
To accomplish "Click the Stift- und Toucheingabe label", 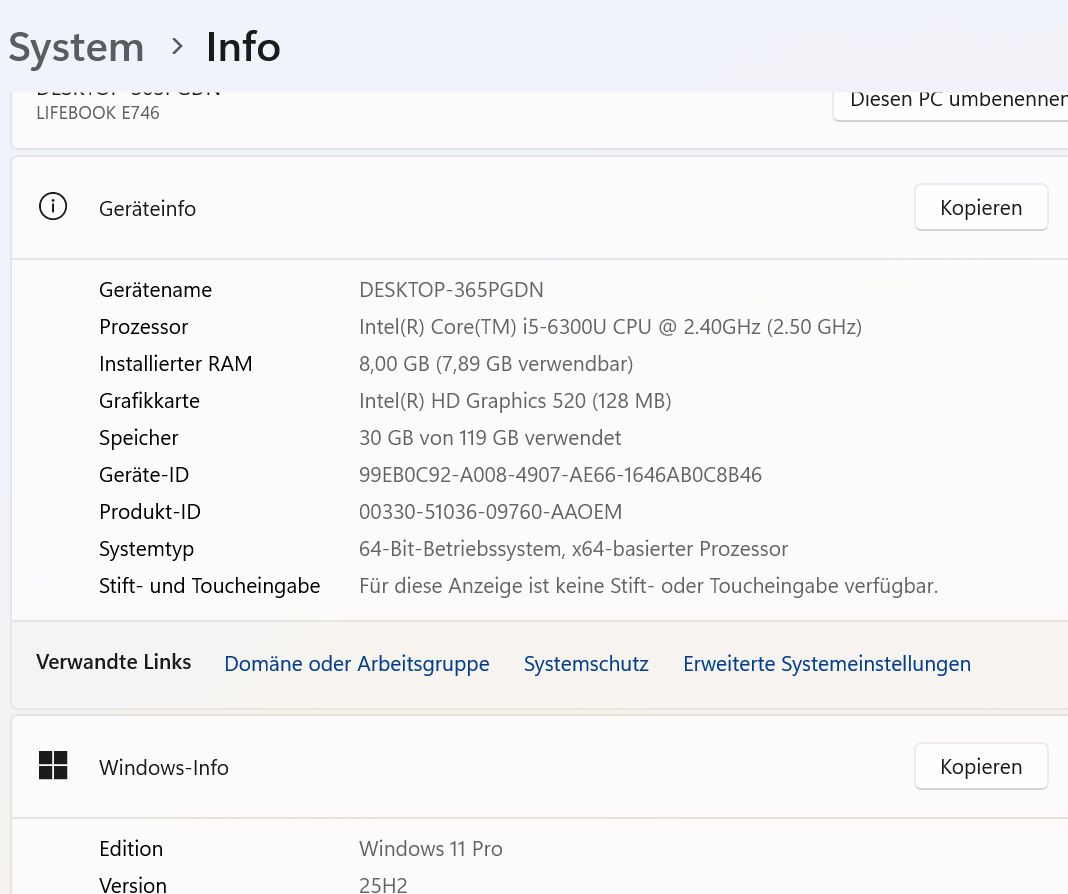I will (209, 586).
